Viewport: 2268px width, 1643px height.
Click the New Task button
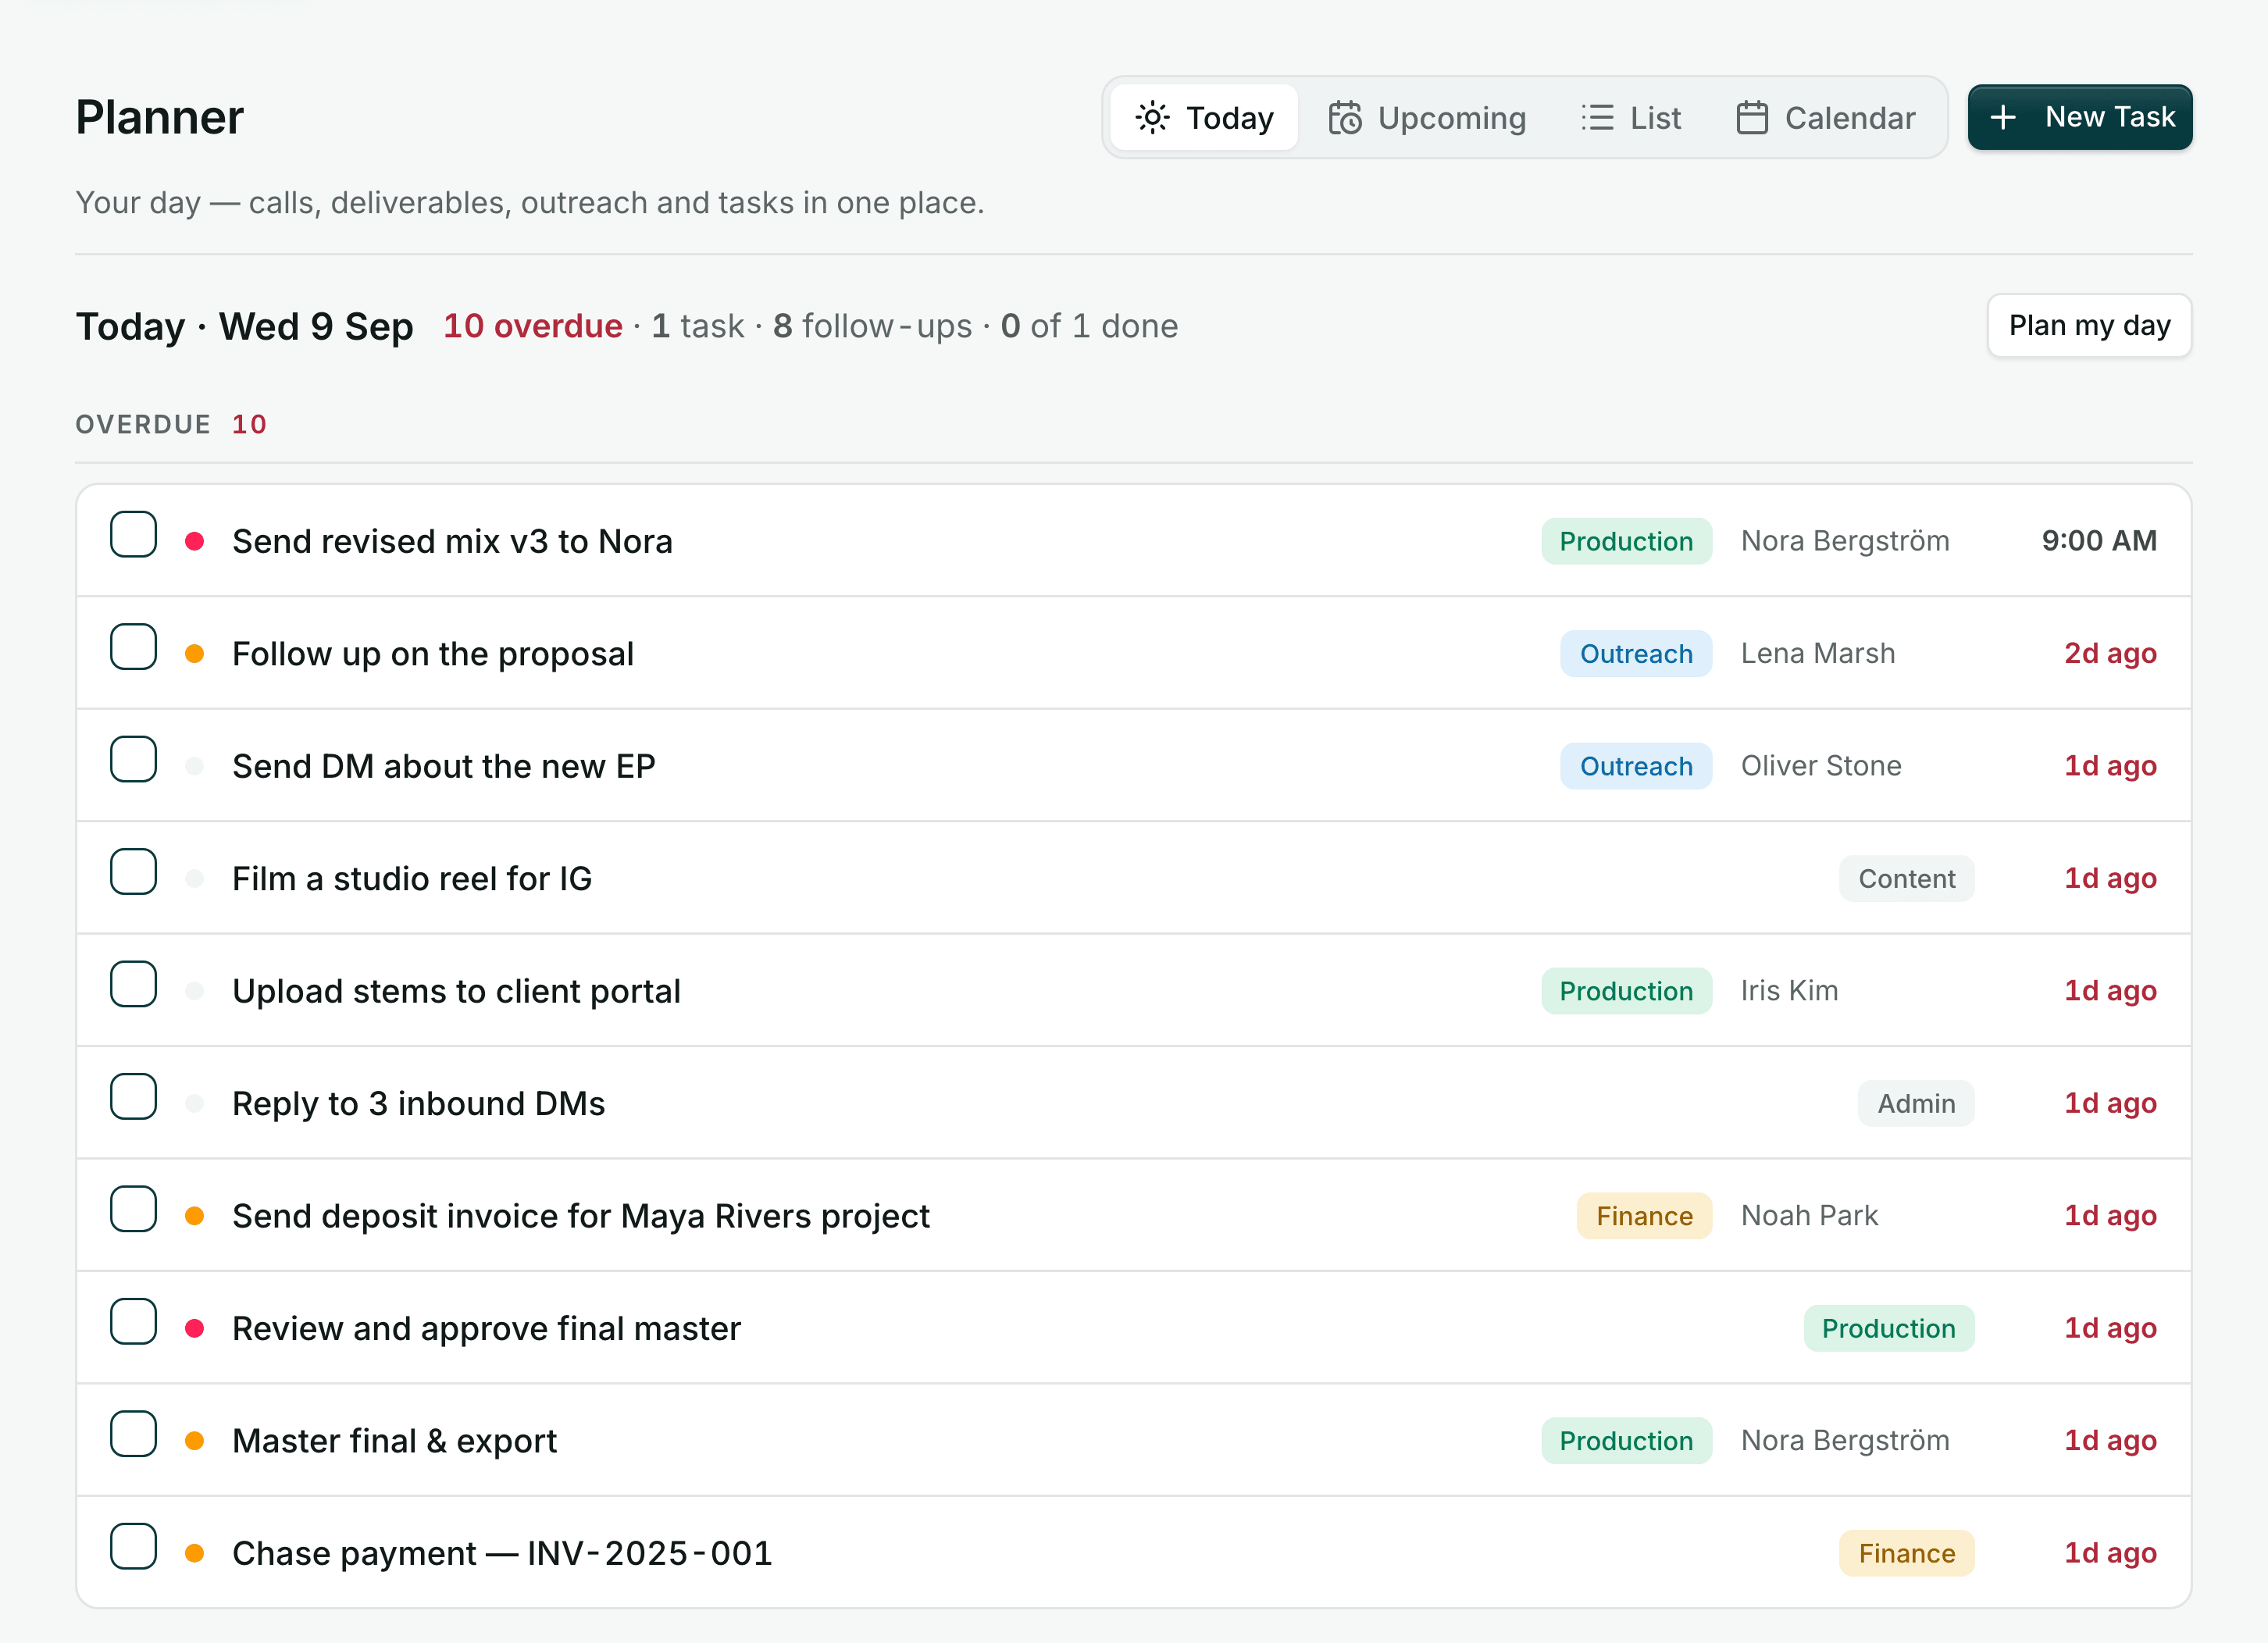[x=2080, y=118]
